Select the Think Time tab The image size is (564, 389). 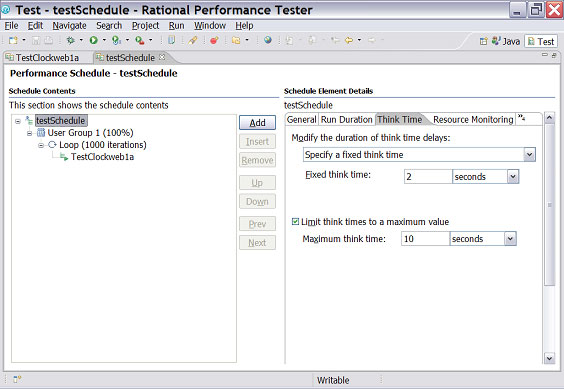400,119
